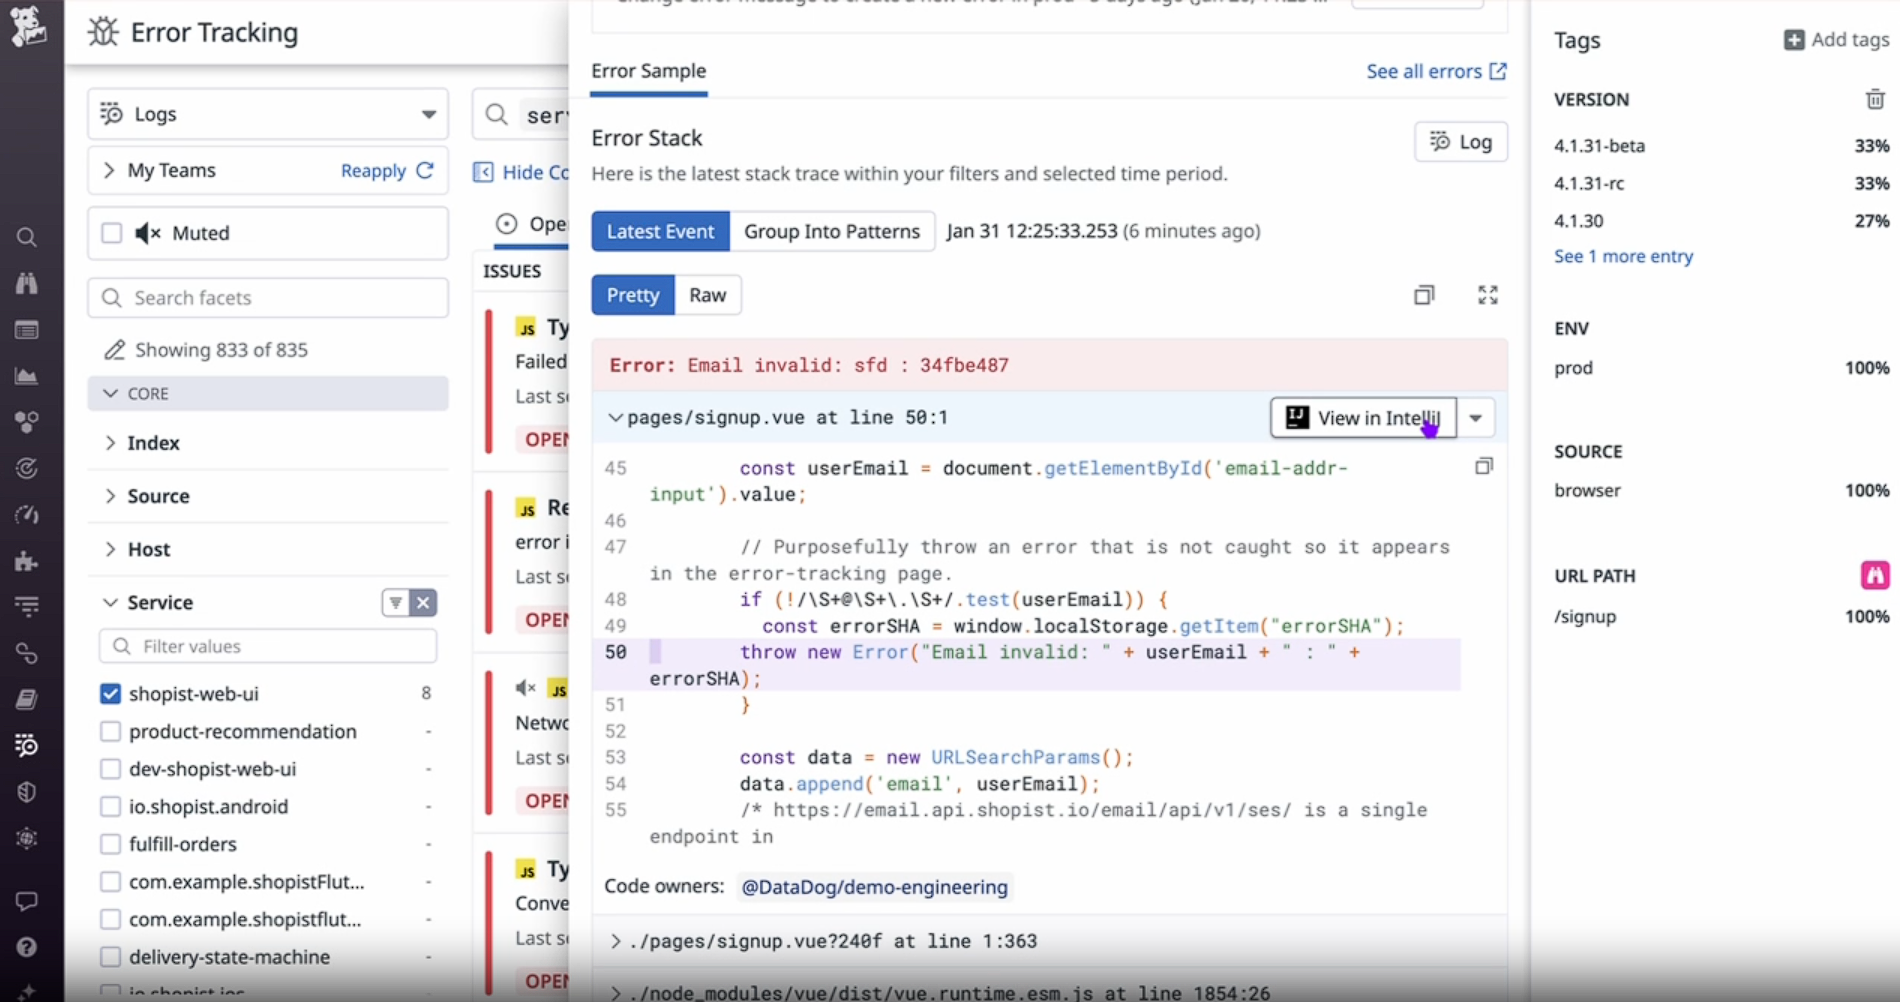
Task: Expand the stack trace to fullscreen
Action: (1488, 295)
